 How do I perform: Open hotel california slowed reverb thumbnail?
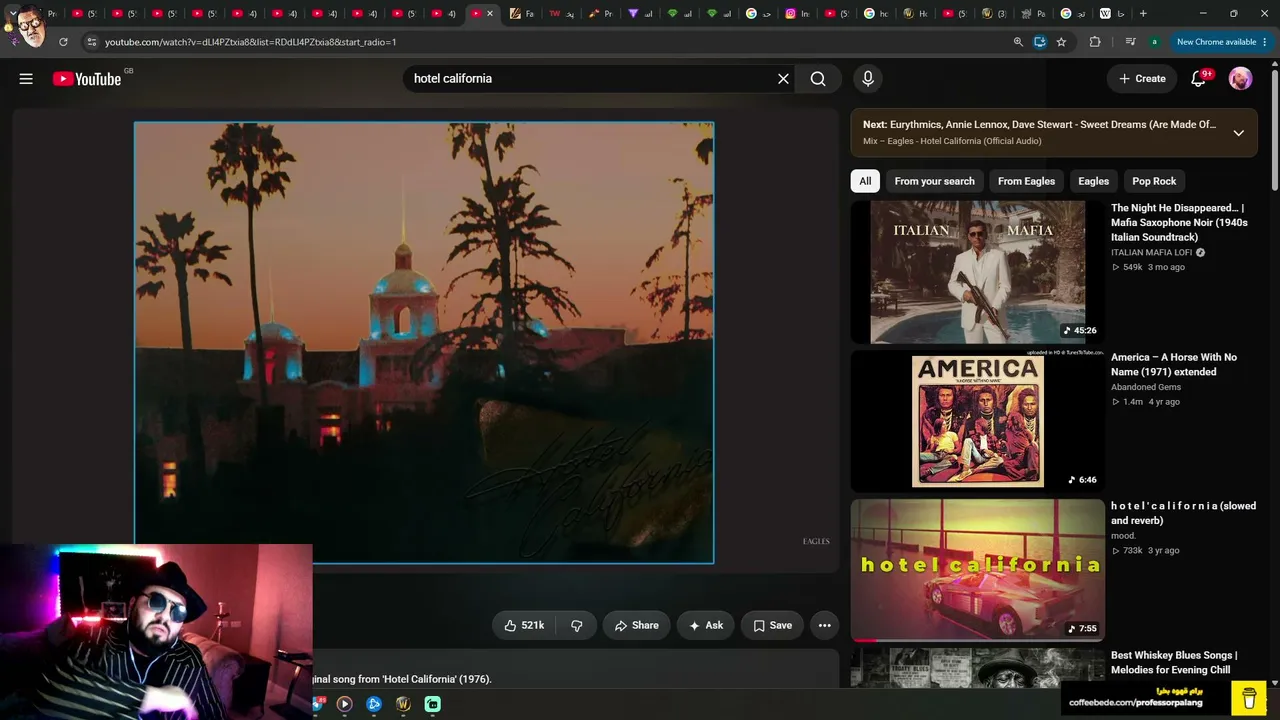point(977,570)
